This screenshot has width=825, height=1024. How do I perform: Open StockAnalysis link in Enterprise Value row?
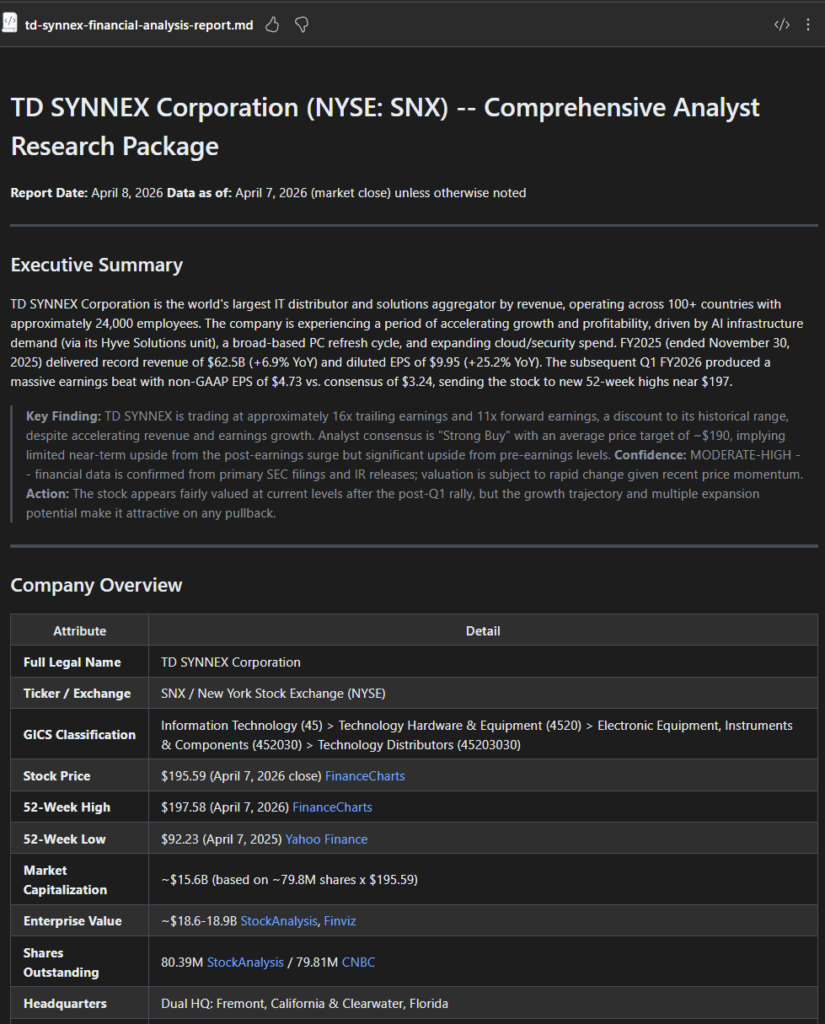tap(279, 921)
